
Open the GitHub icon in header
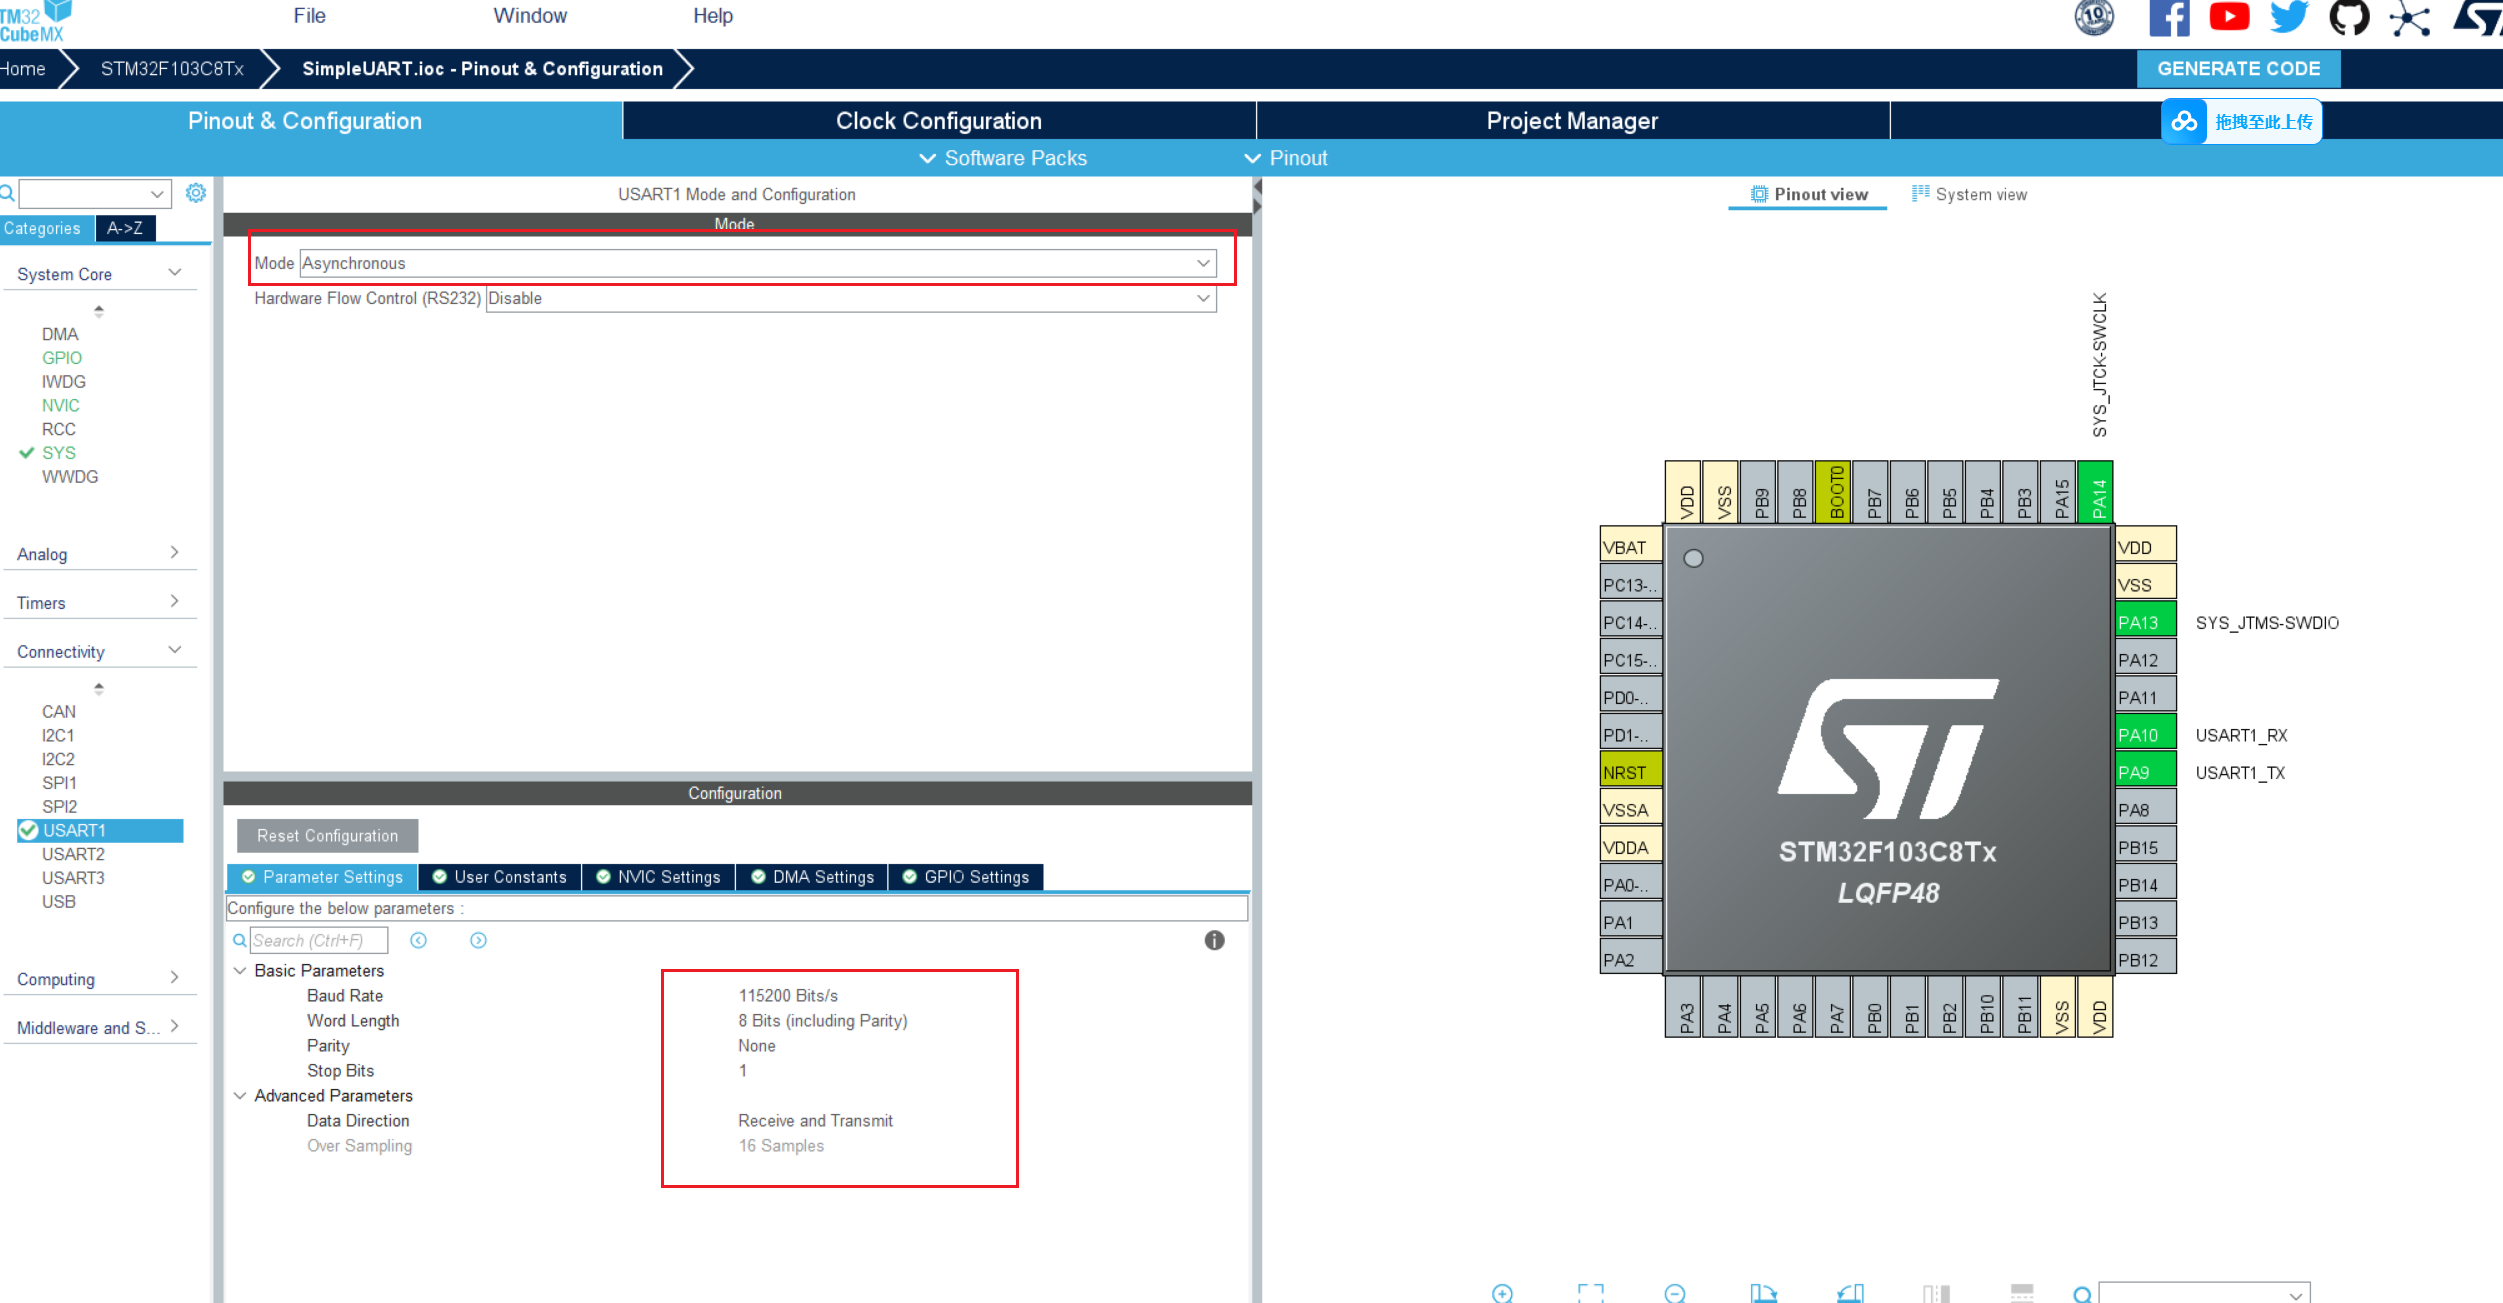2349,17
